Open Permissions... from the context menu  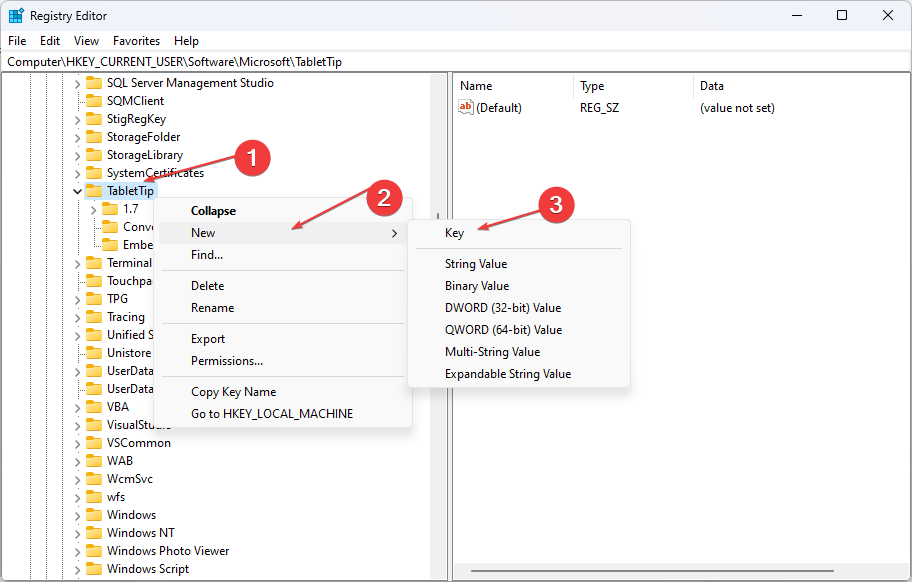point(283,361)
